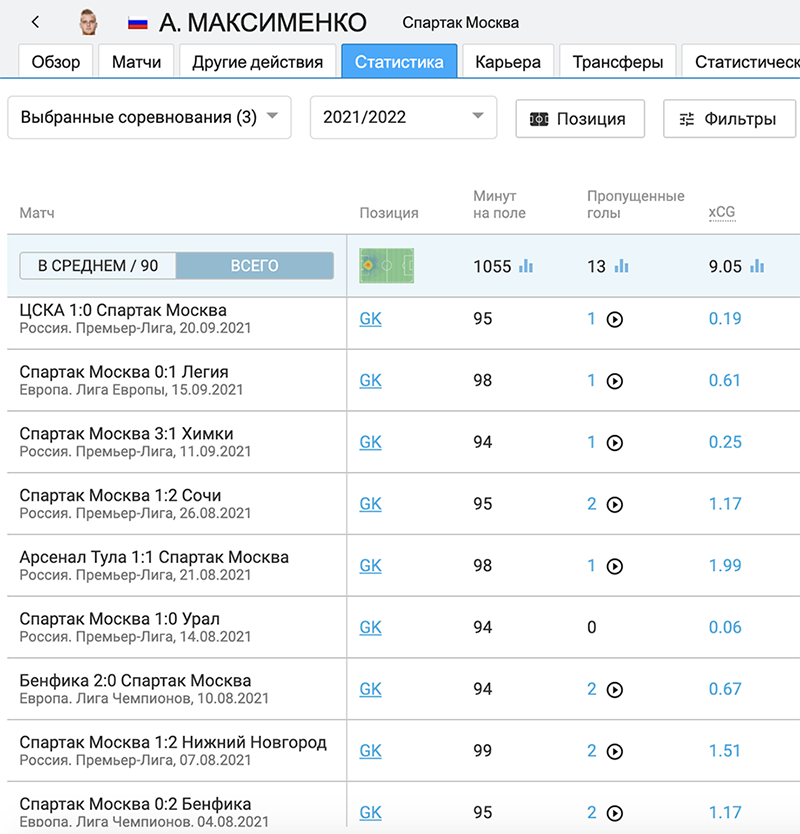800x834 pixels.
Task: Click the Позиция column header
Action: coord(389,213)
